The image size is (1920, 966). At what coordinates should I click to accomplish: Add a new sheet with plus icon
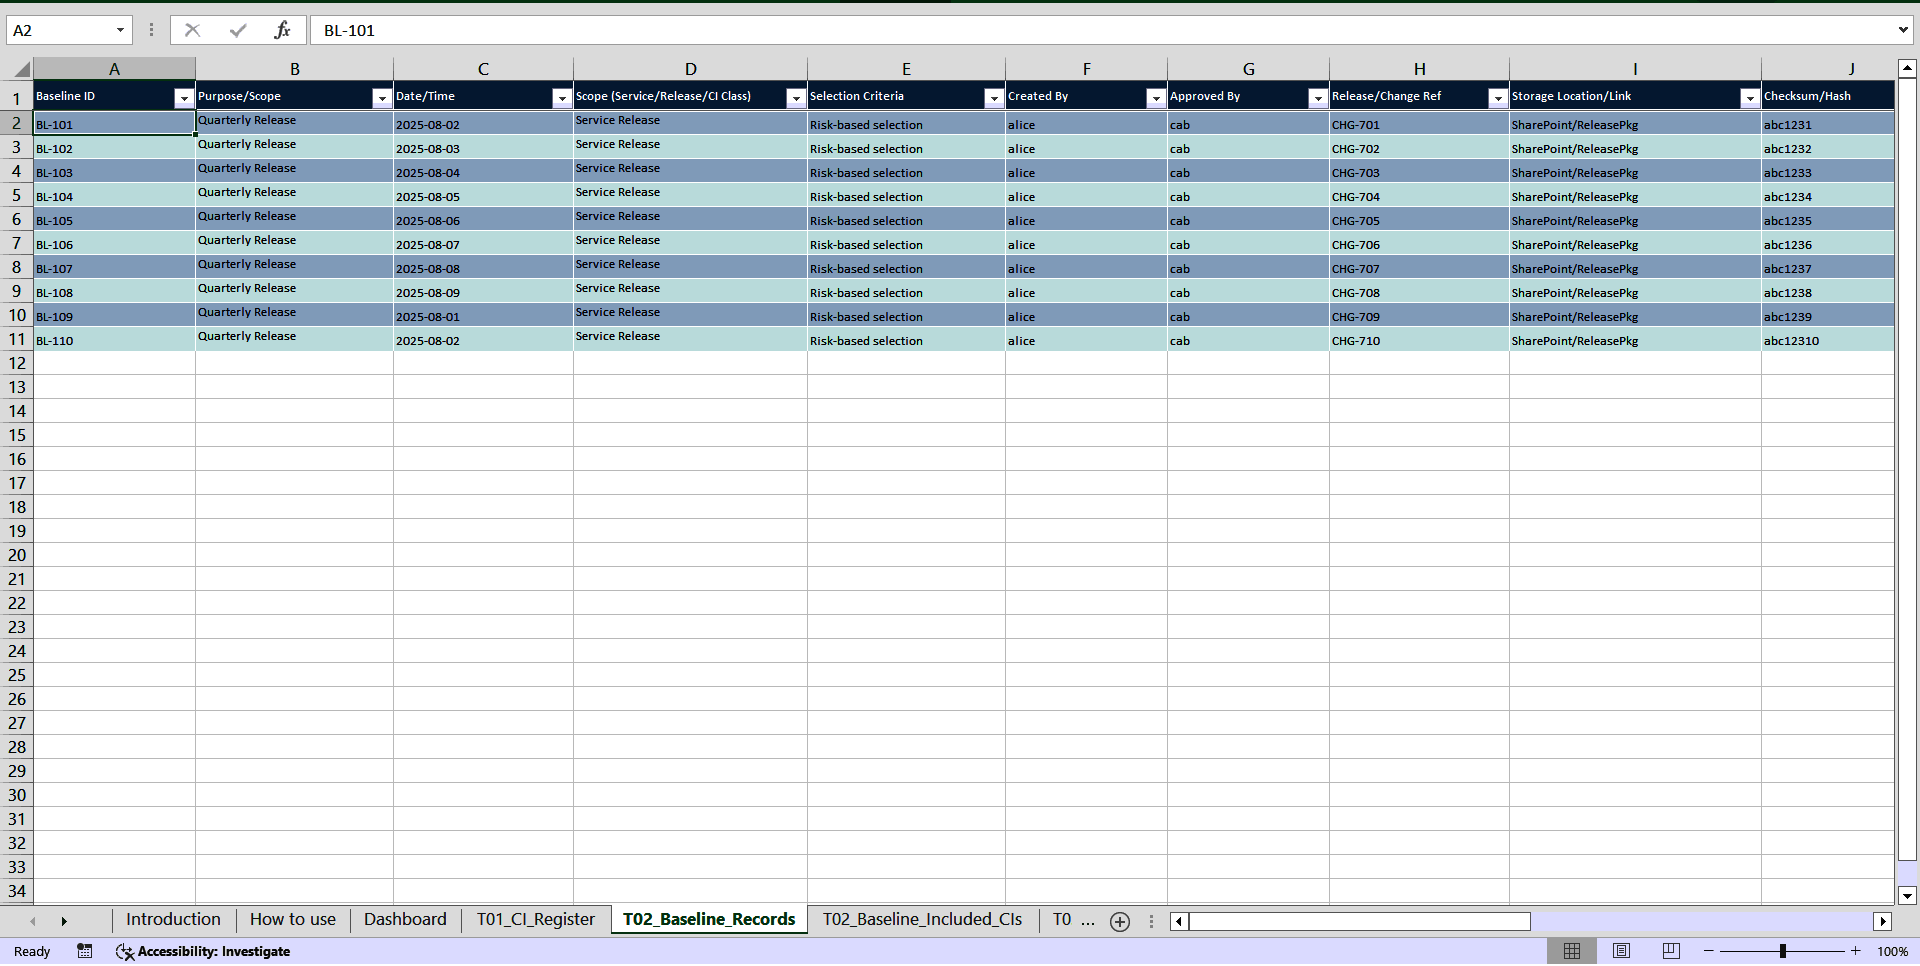point(1120,922)
